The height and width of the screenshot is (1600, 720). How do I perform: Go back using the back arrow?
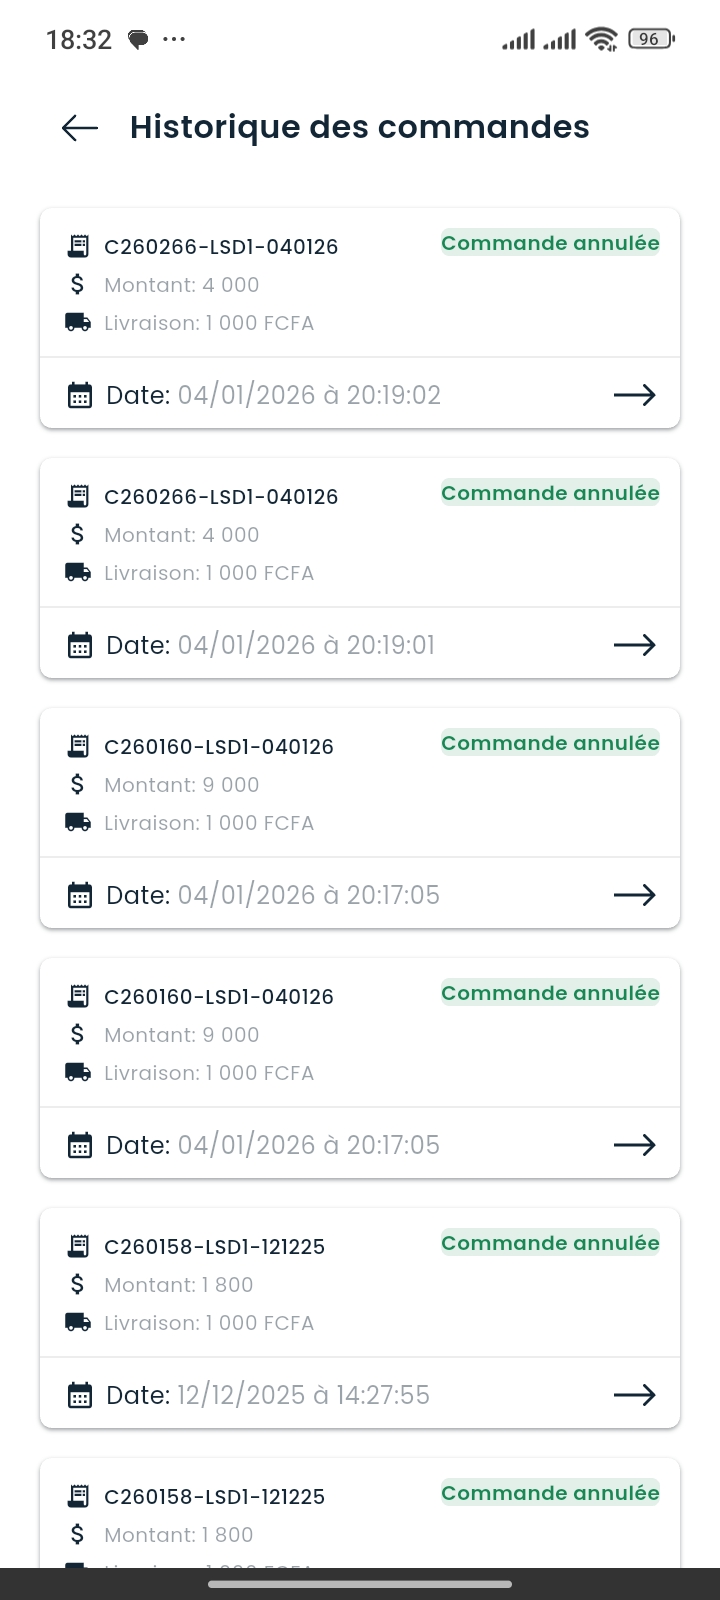coord(80,128)
